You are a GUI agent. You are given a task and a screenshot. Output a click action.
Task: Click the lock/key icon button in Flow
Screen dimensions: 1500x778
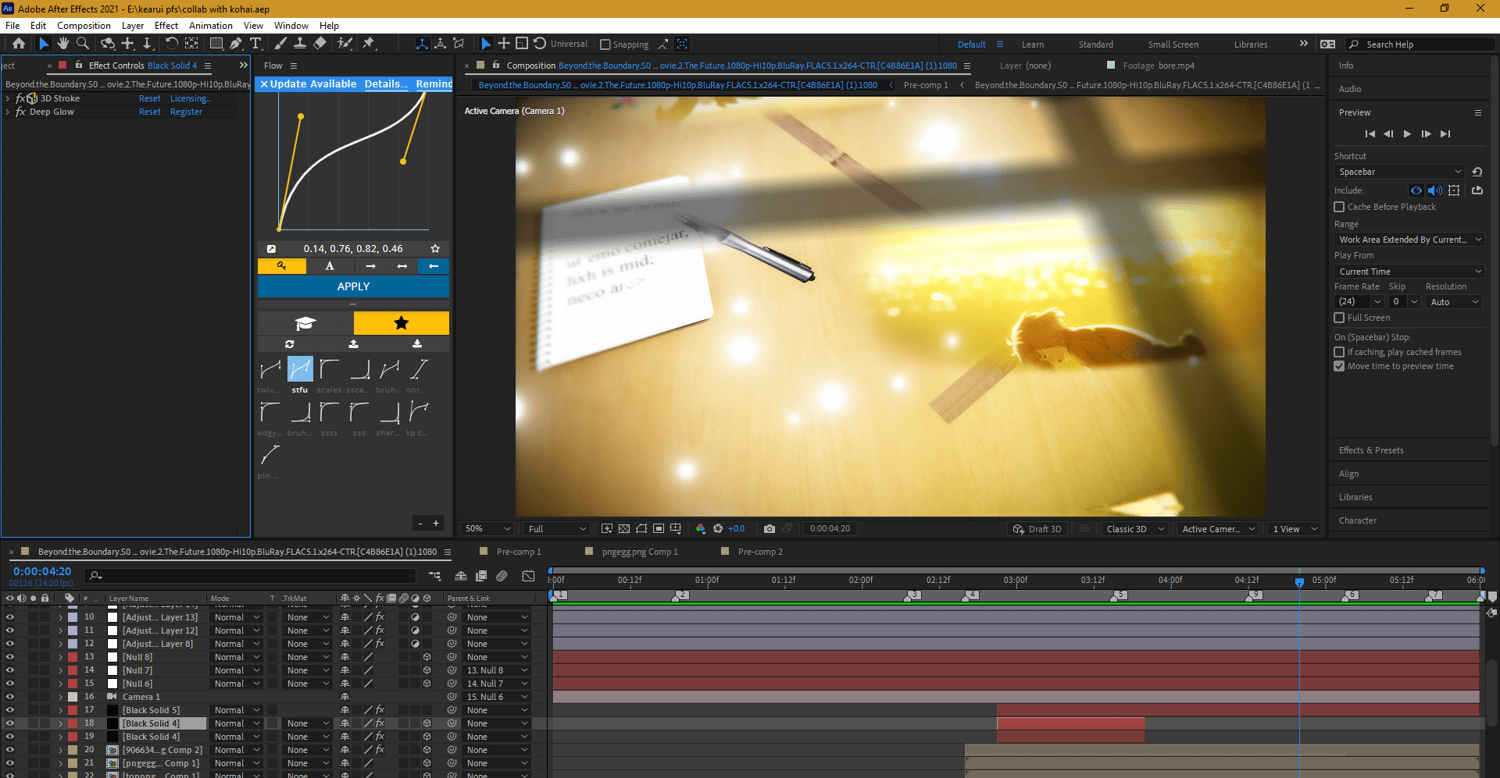click(x=282, y=266)
